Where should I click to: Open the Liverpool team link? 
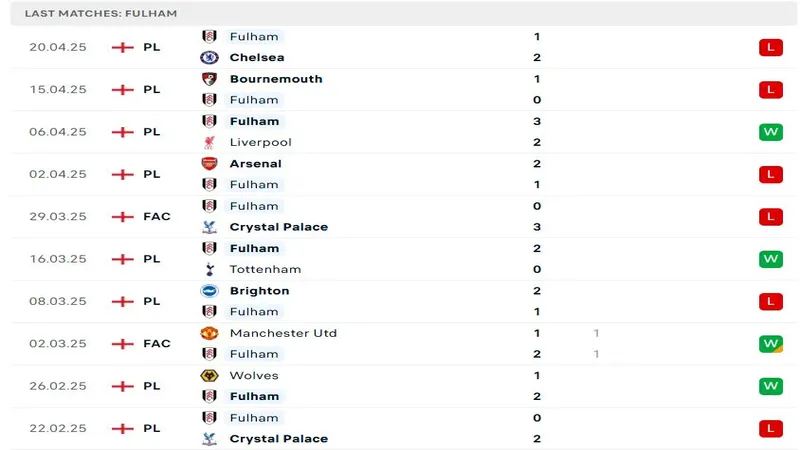click(260, 142)
